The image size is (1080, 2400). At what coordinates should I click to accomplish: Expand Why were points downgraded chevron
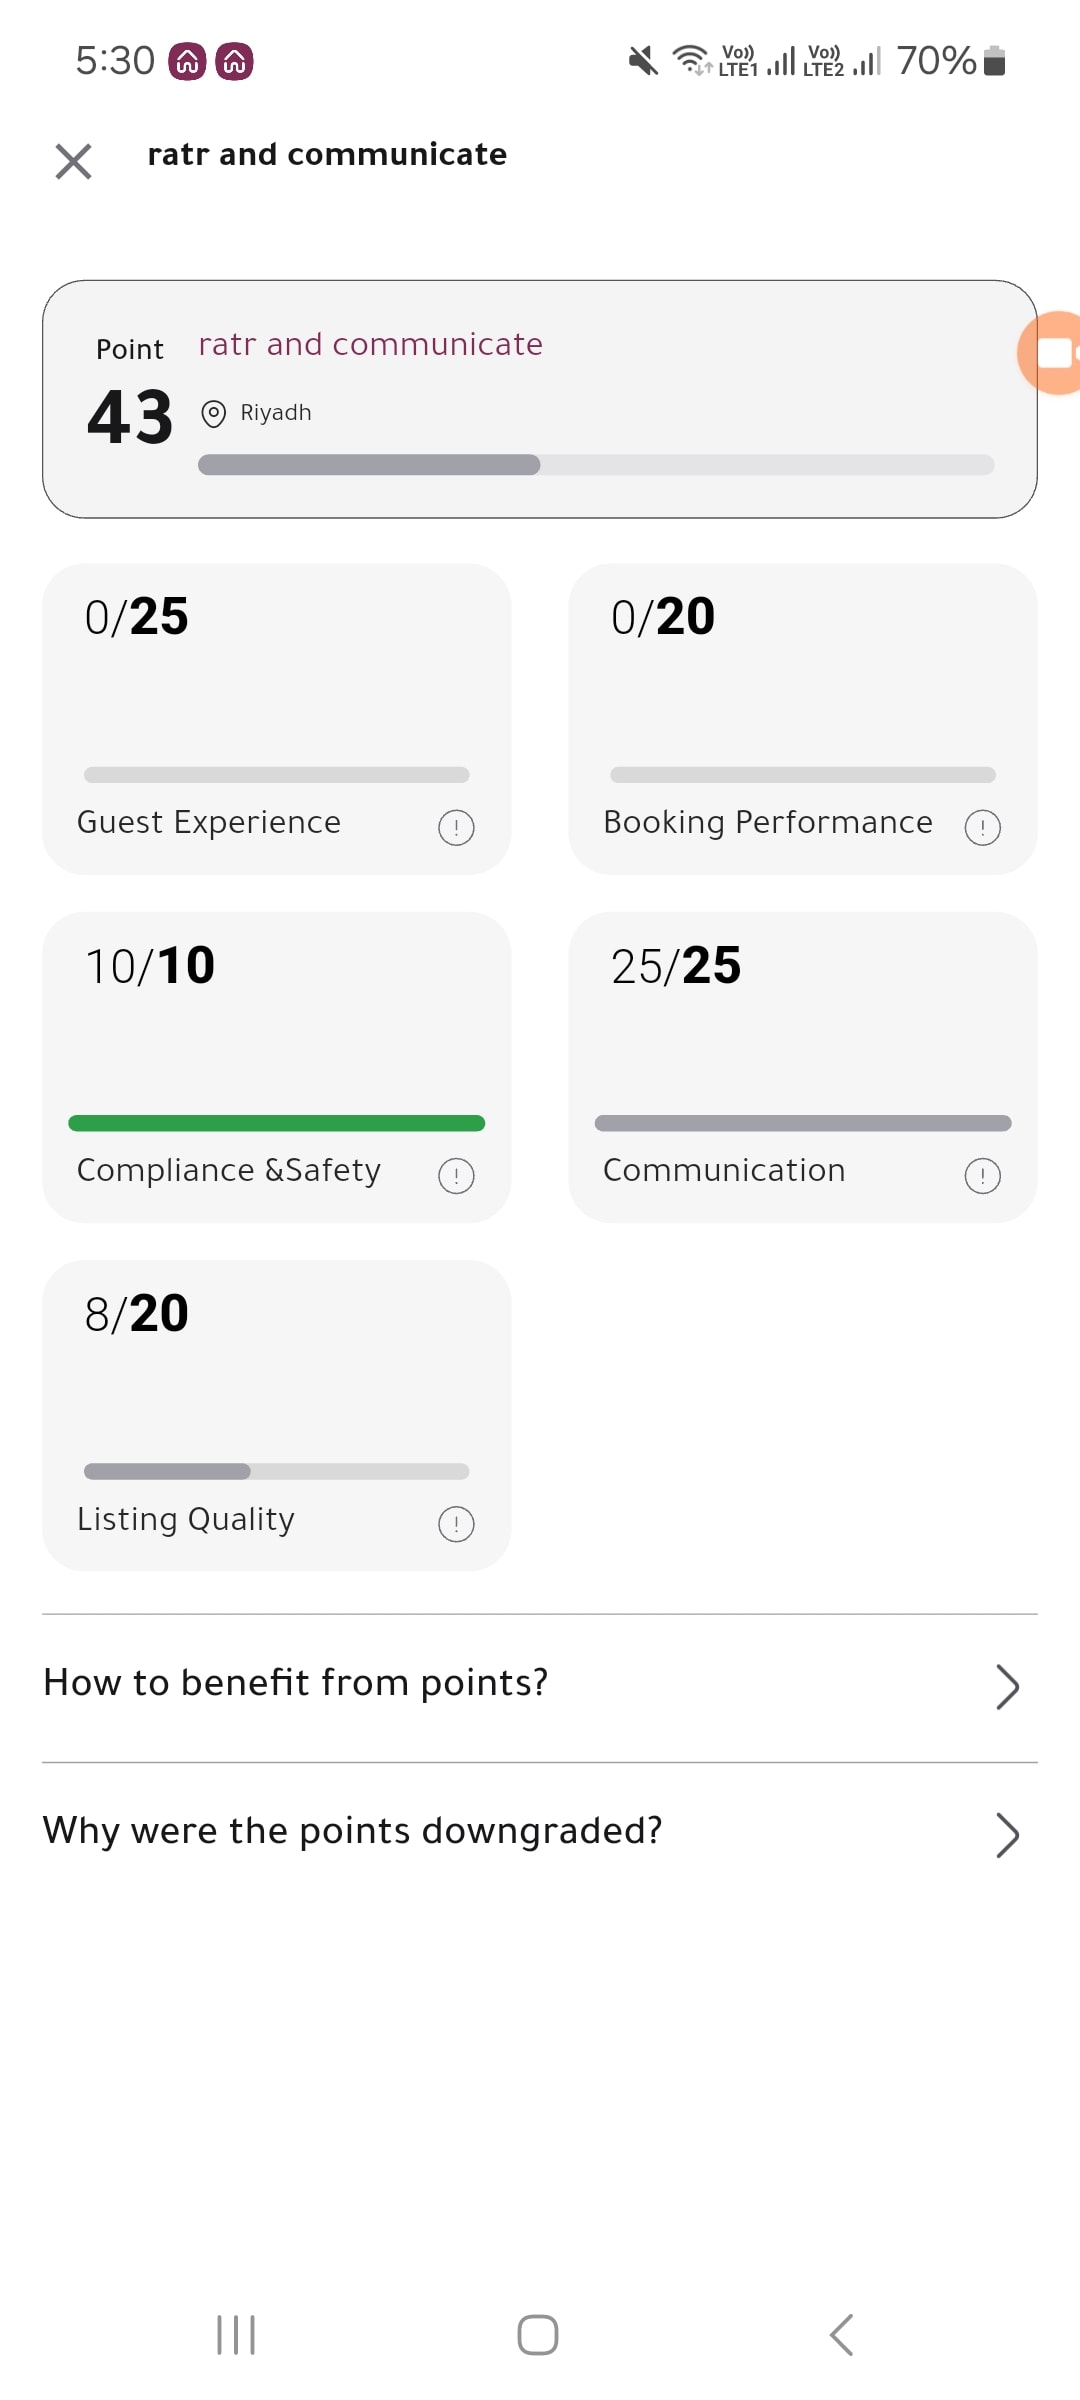point(1007,1835)
